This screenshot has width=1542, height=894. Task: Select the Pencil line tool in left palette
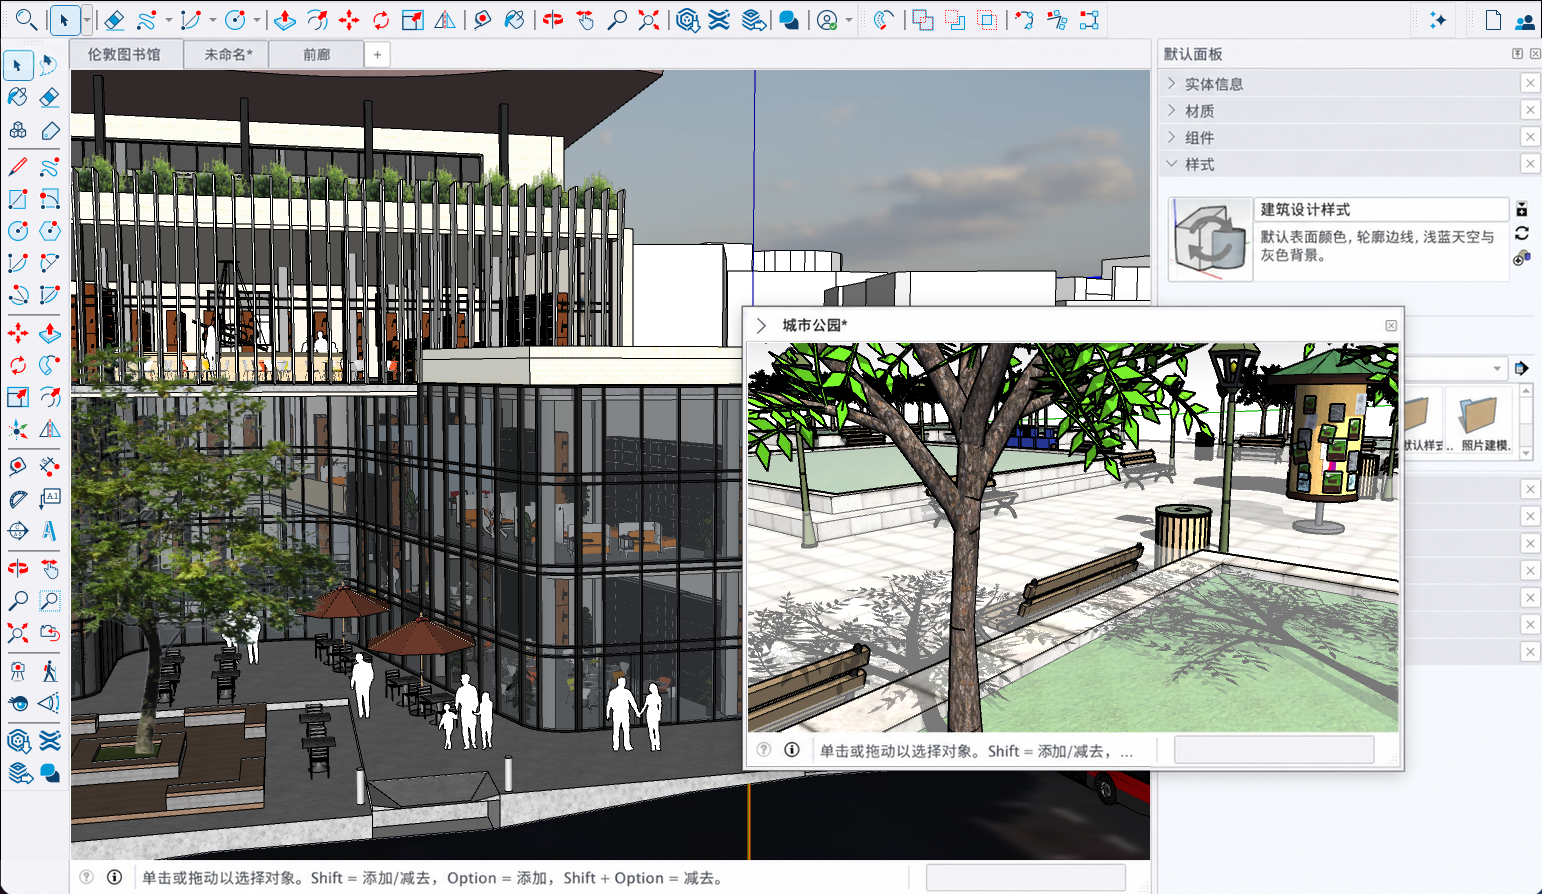point(18,166)
